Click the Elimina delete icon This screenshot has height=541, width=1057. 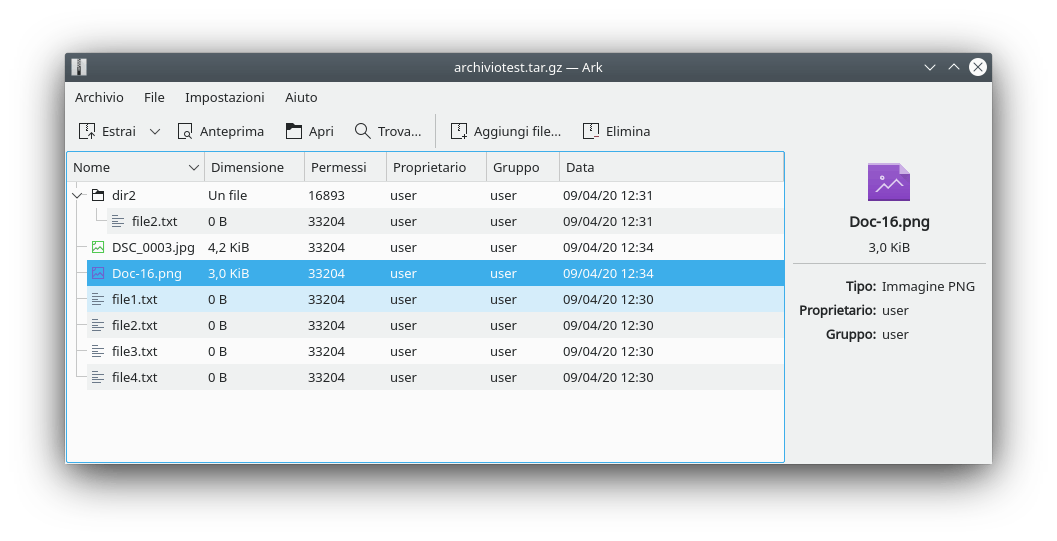[590, 131]
